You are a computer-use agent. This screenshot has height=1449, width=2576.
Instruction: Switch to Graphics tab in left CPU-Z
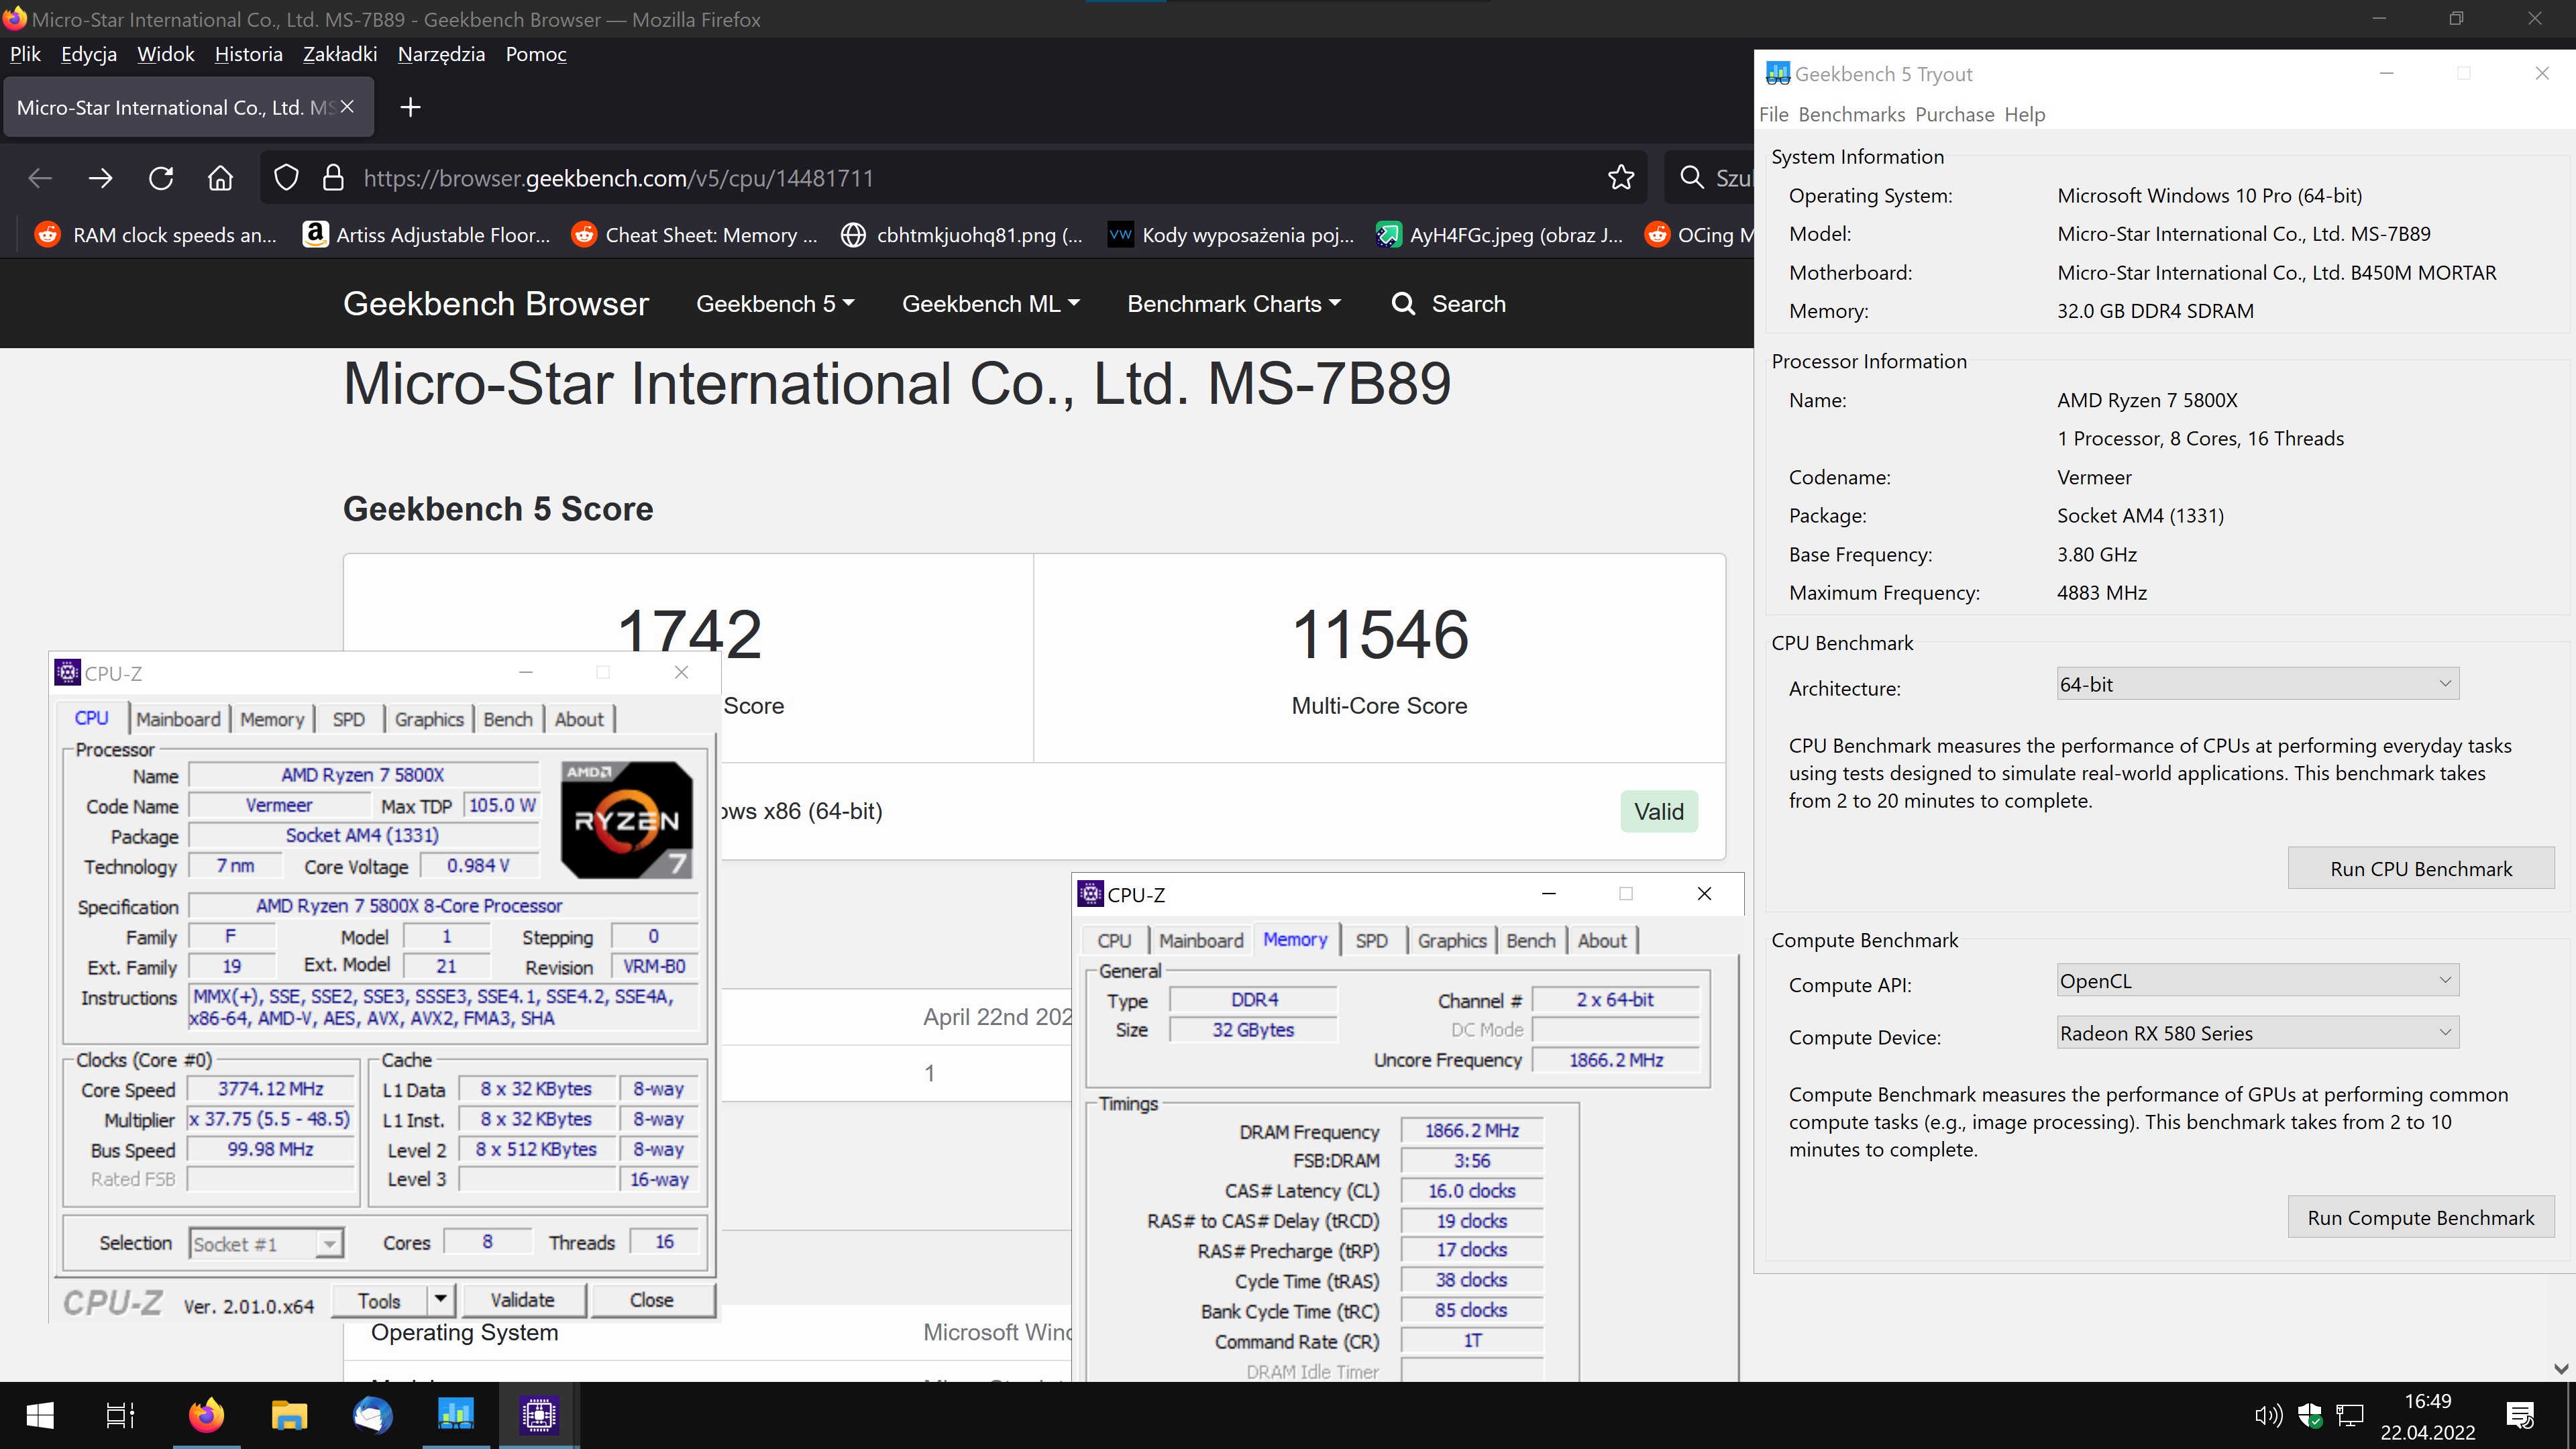tap(429, 719)
